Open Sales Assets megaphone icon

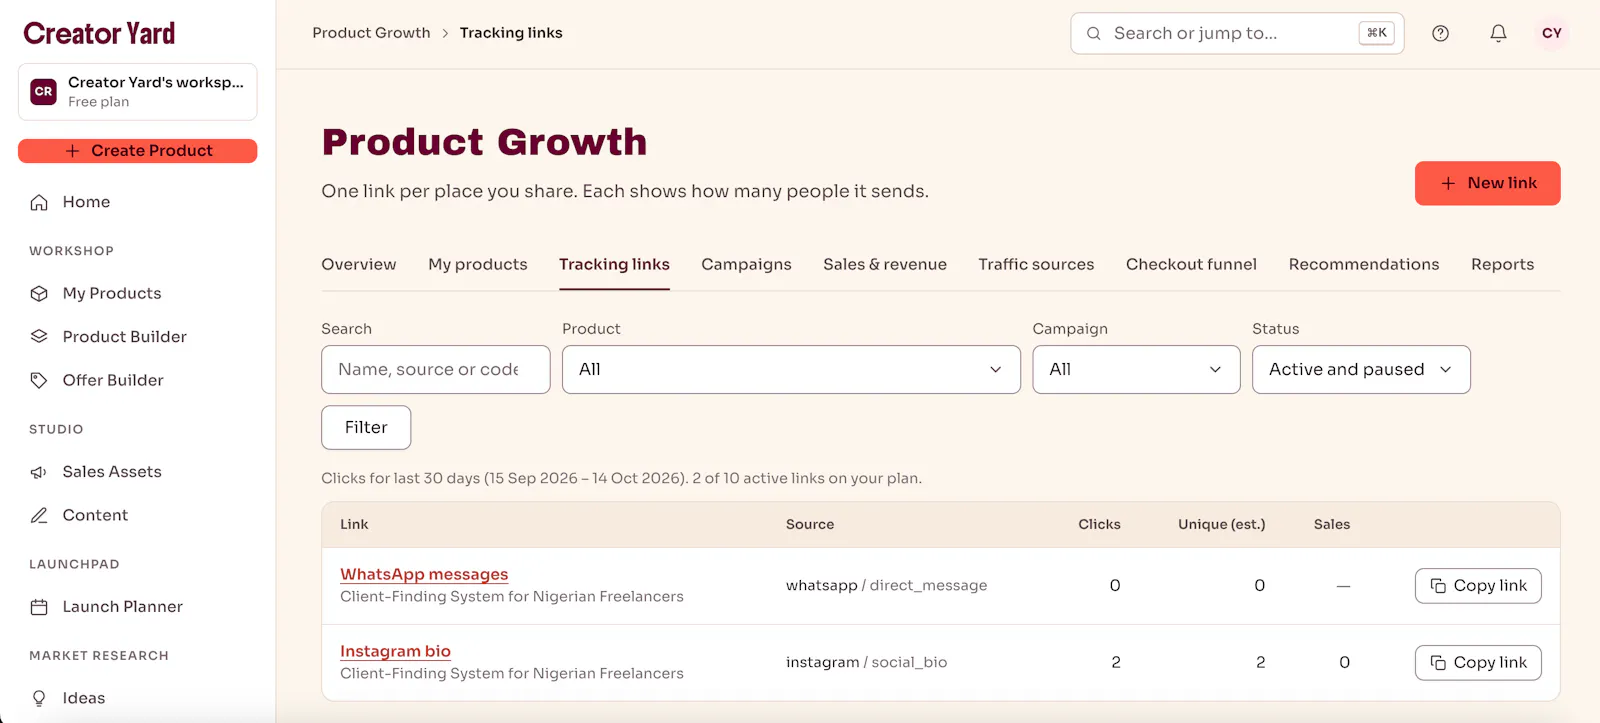(x=39, y=472)
